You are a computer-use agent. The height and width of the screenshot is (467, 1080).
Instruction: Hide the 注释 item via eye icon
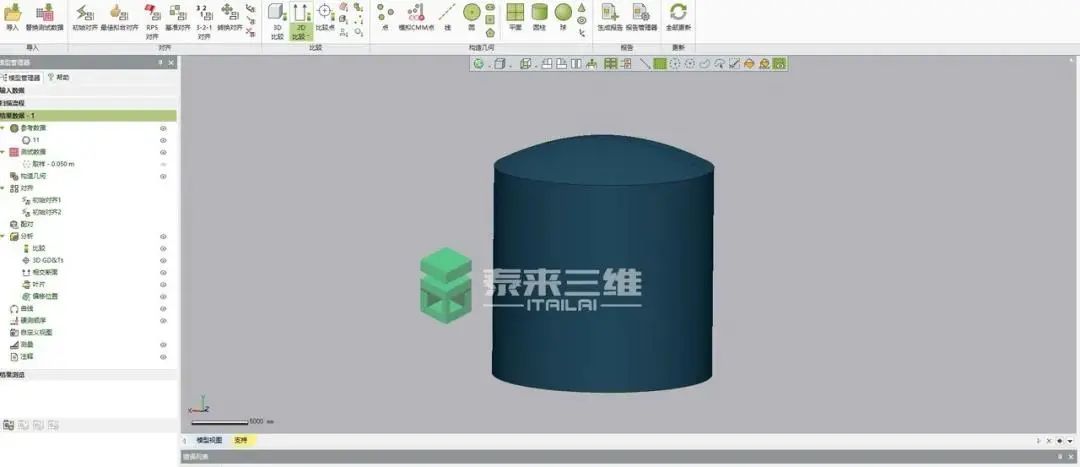click(x=163, y=356)
